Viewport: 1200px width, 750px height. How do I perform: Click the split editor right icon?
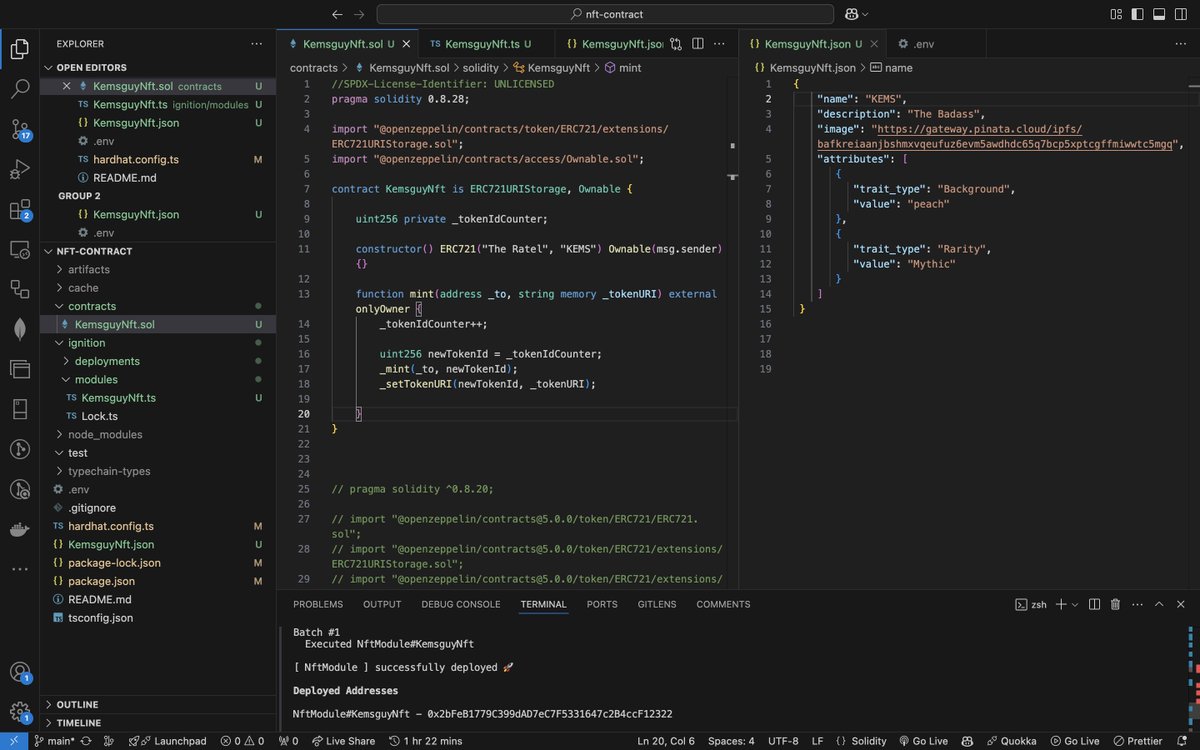tap(698, 44)
